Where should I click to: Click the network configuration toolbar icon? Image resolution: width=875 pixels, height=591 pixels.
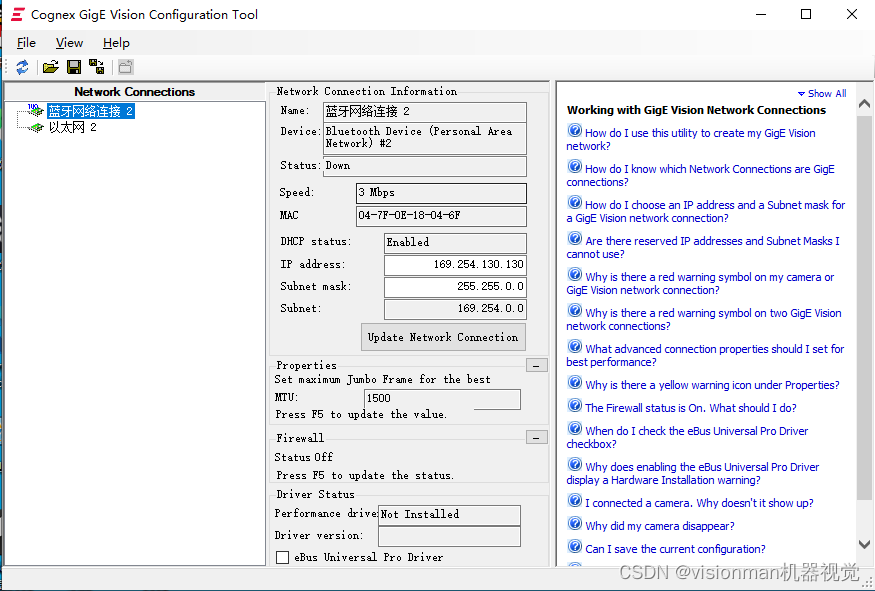[x=97, y=67]
